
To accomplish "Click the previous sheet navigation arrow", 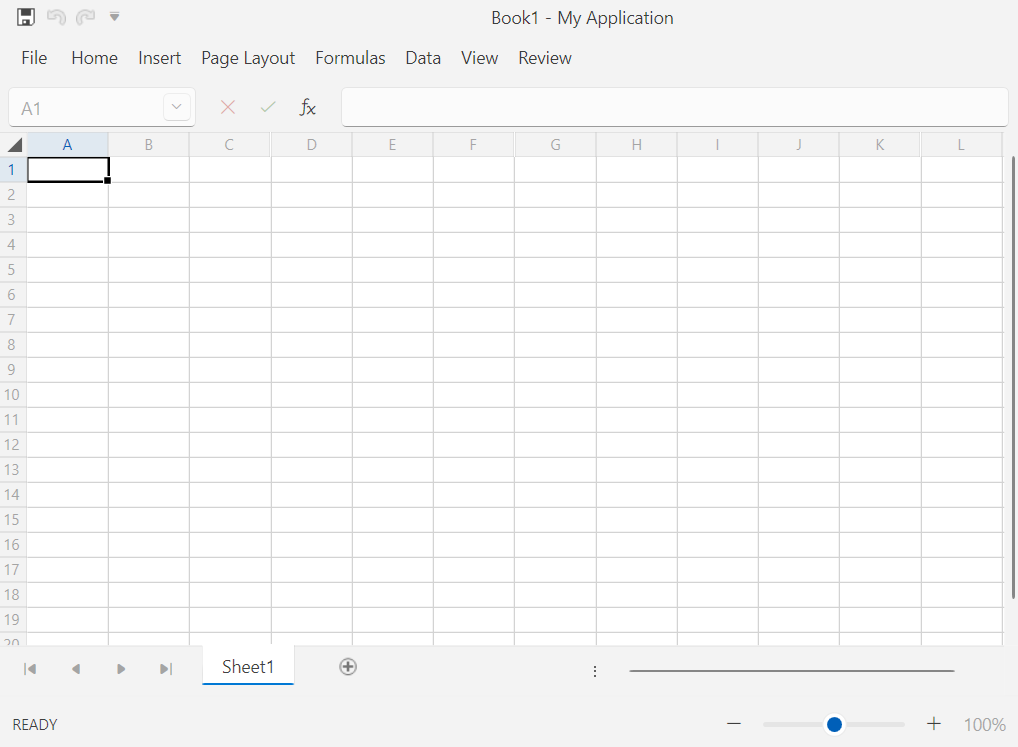I will pos(76,668).
